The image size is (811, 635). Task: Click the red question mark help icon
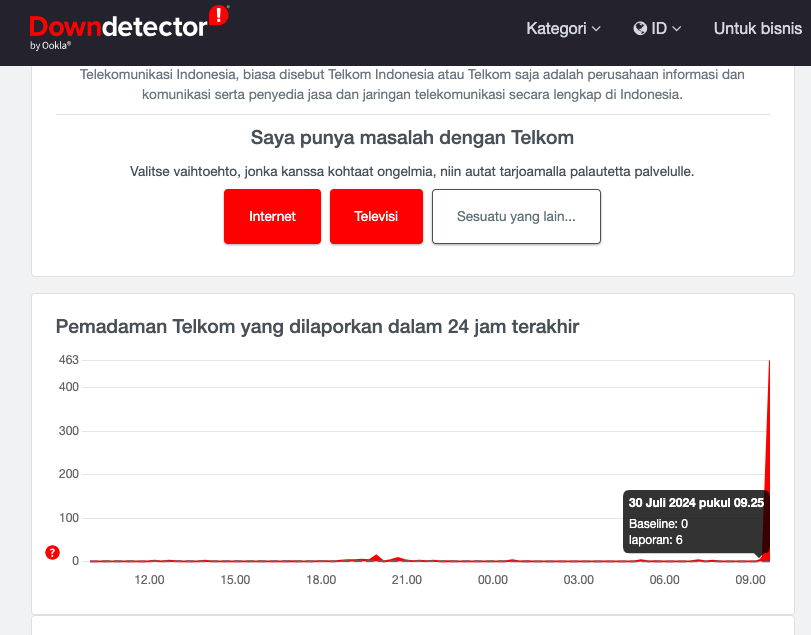pyautogui.click(x=53, y=553)
